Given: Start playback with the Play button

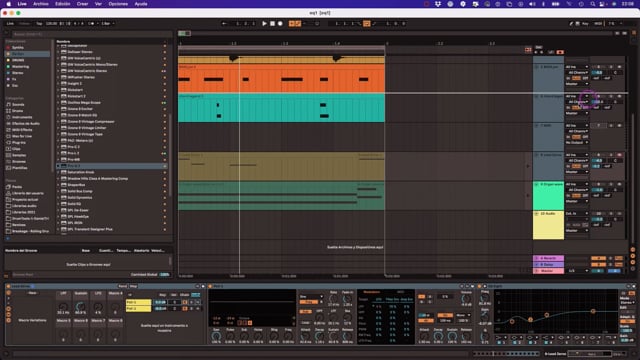Looking at the screenshot, I should [264, 24].
